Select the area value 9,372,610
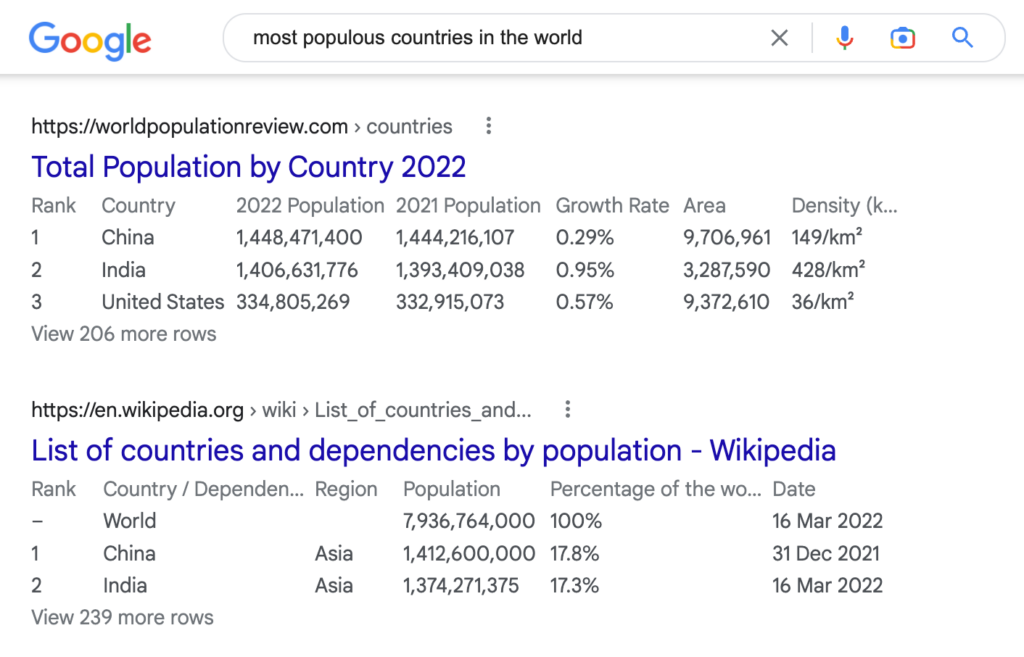 click(x=726, y=302)
